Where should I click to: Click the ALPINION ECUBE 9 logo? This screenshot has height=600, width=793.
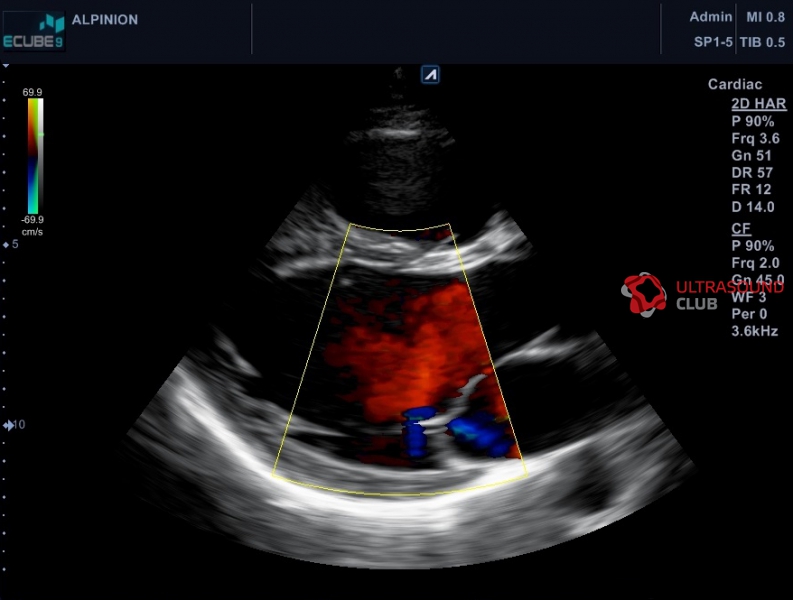click(x=34, y=31)
